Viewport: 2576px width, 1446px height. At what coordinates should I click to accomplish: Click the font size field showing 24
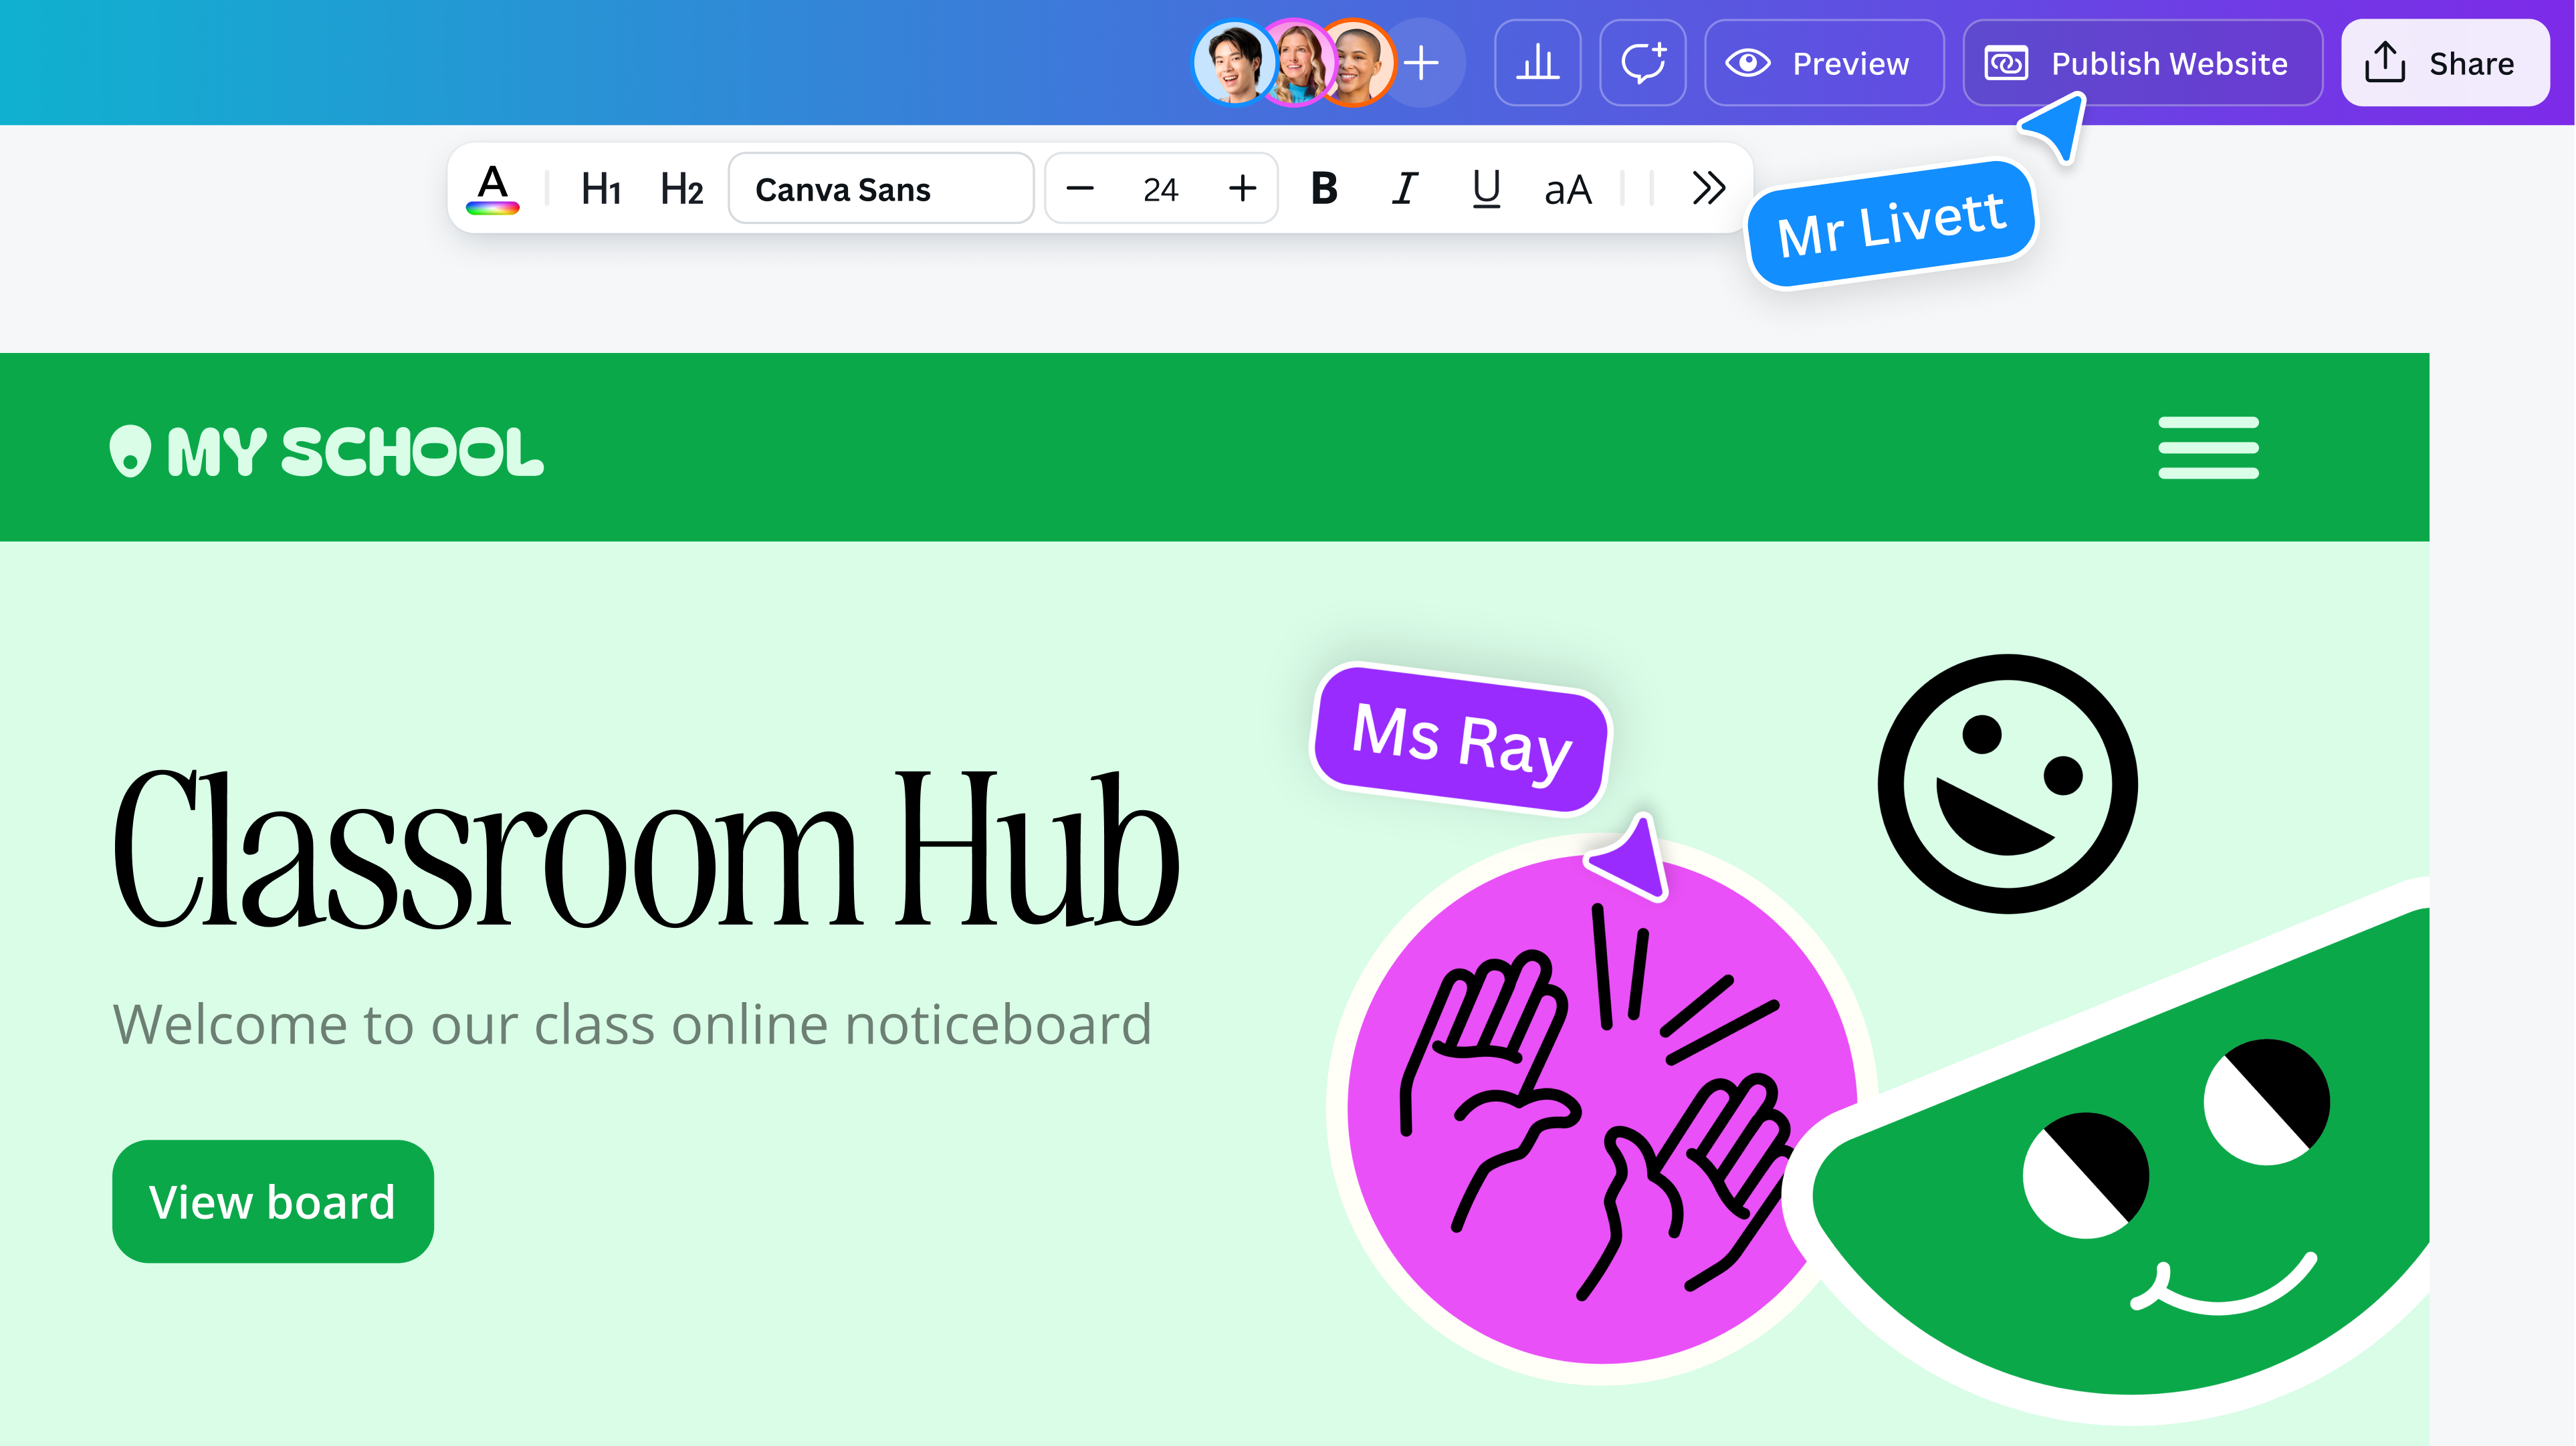click(1160, 188)
